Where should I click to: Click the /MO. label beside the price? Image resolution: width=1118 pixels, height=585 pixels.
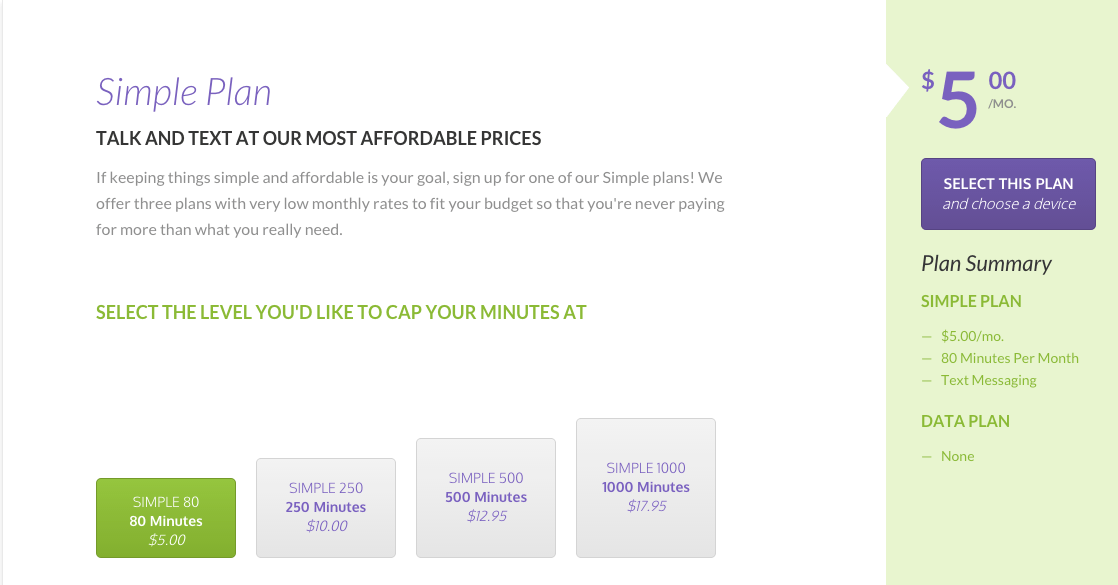(1002, 103)
